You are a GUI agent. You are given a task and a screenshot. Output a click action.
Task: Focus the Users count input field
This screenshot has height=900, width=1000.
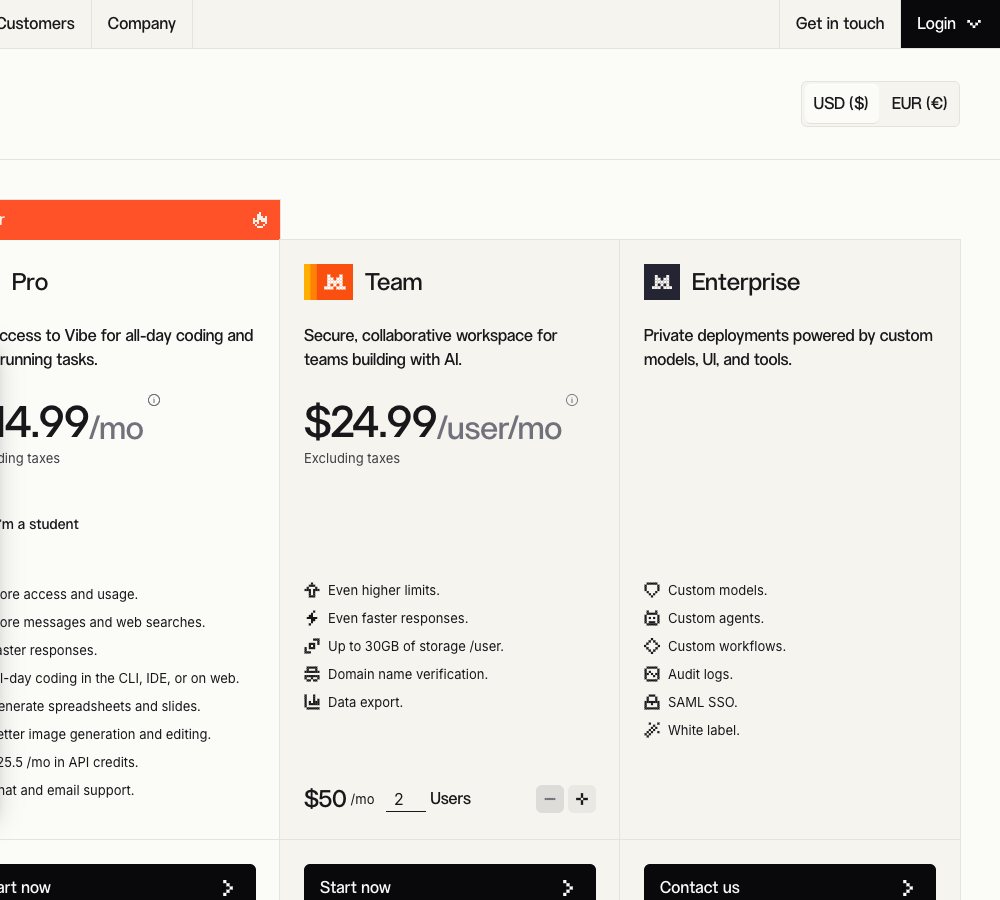coord(406,799)
